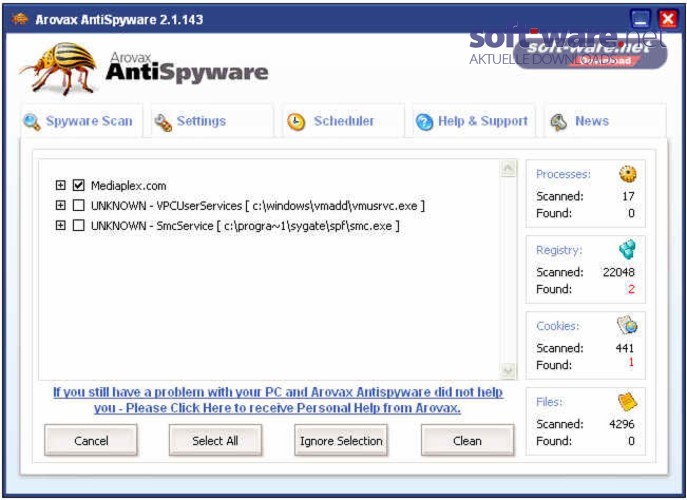Click the Spyware Scan magnifier icon

pos(32,122)
